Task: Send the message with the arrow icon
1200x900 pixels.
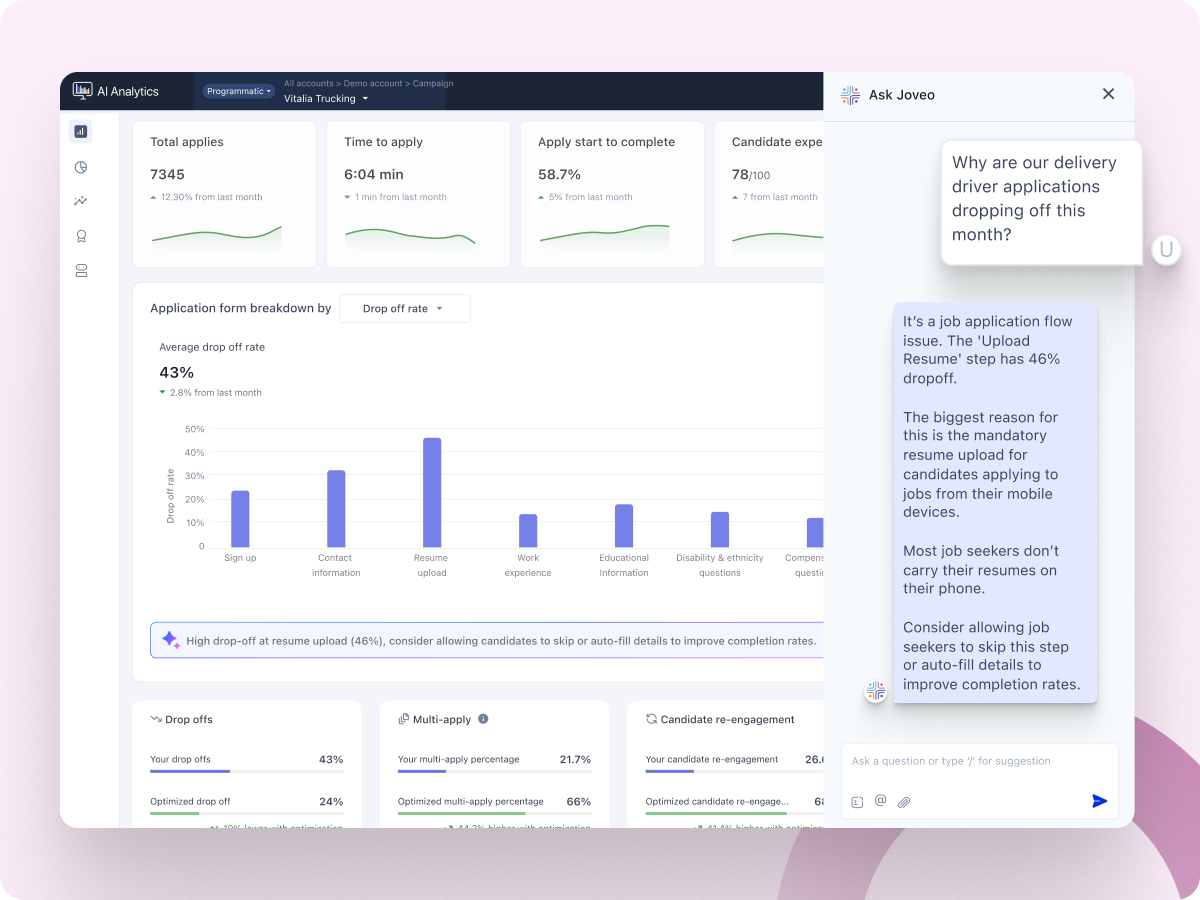Action: [1099, 801]
